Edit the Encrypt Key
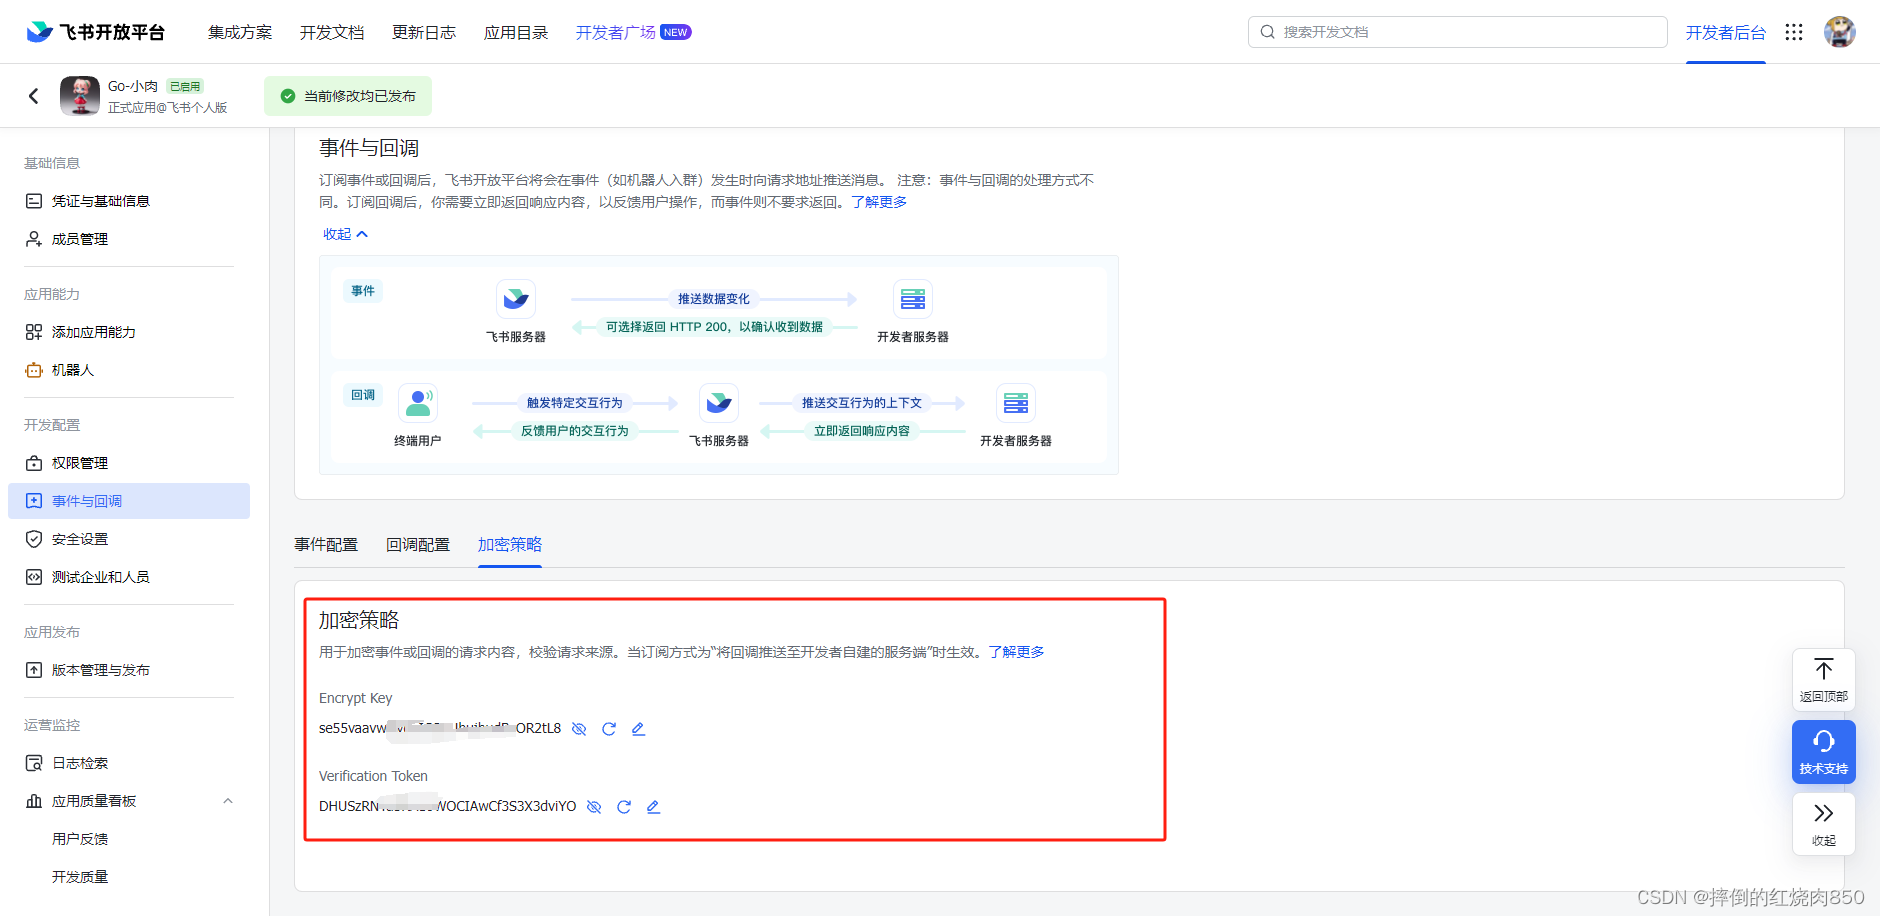Screen dimensions: 1880x916 click(x=638, y=729)
